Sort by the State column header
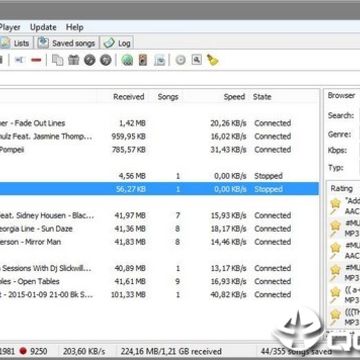Viewport: 360px width, 360px height. click(x=262, y=97)
